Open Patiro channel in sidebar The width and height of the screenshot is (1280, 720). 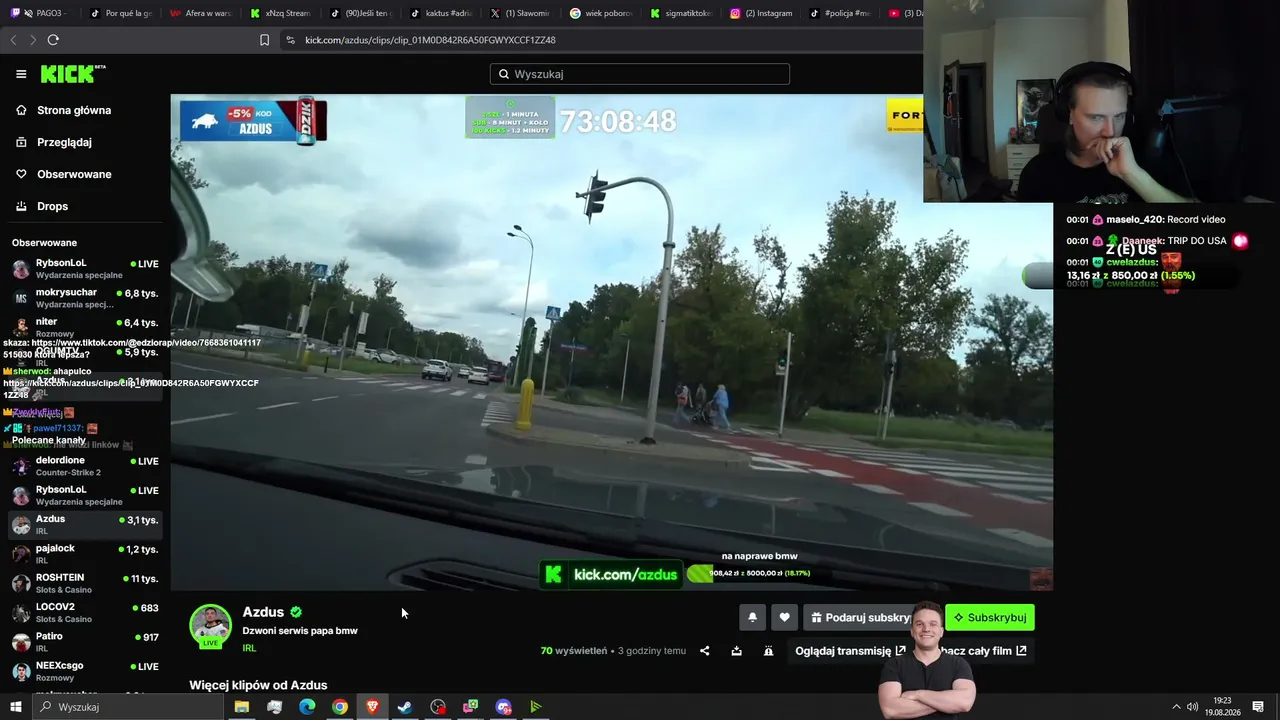coord(85,641)
